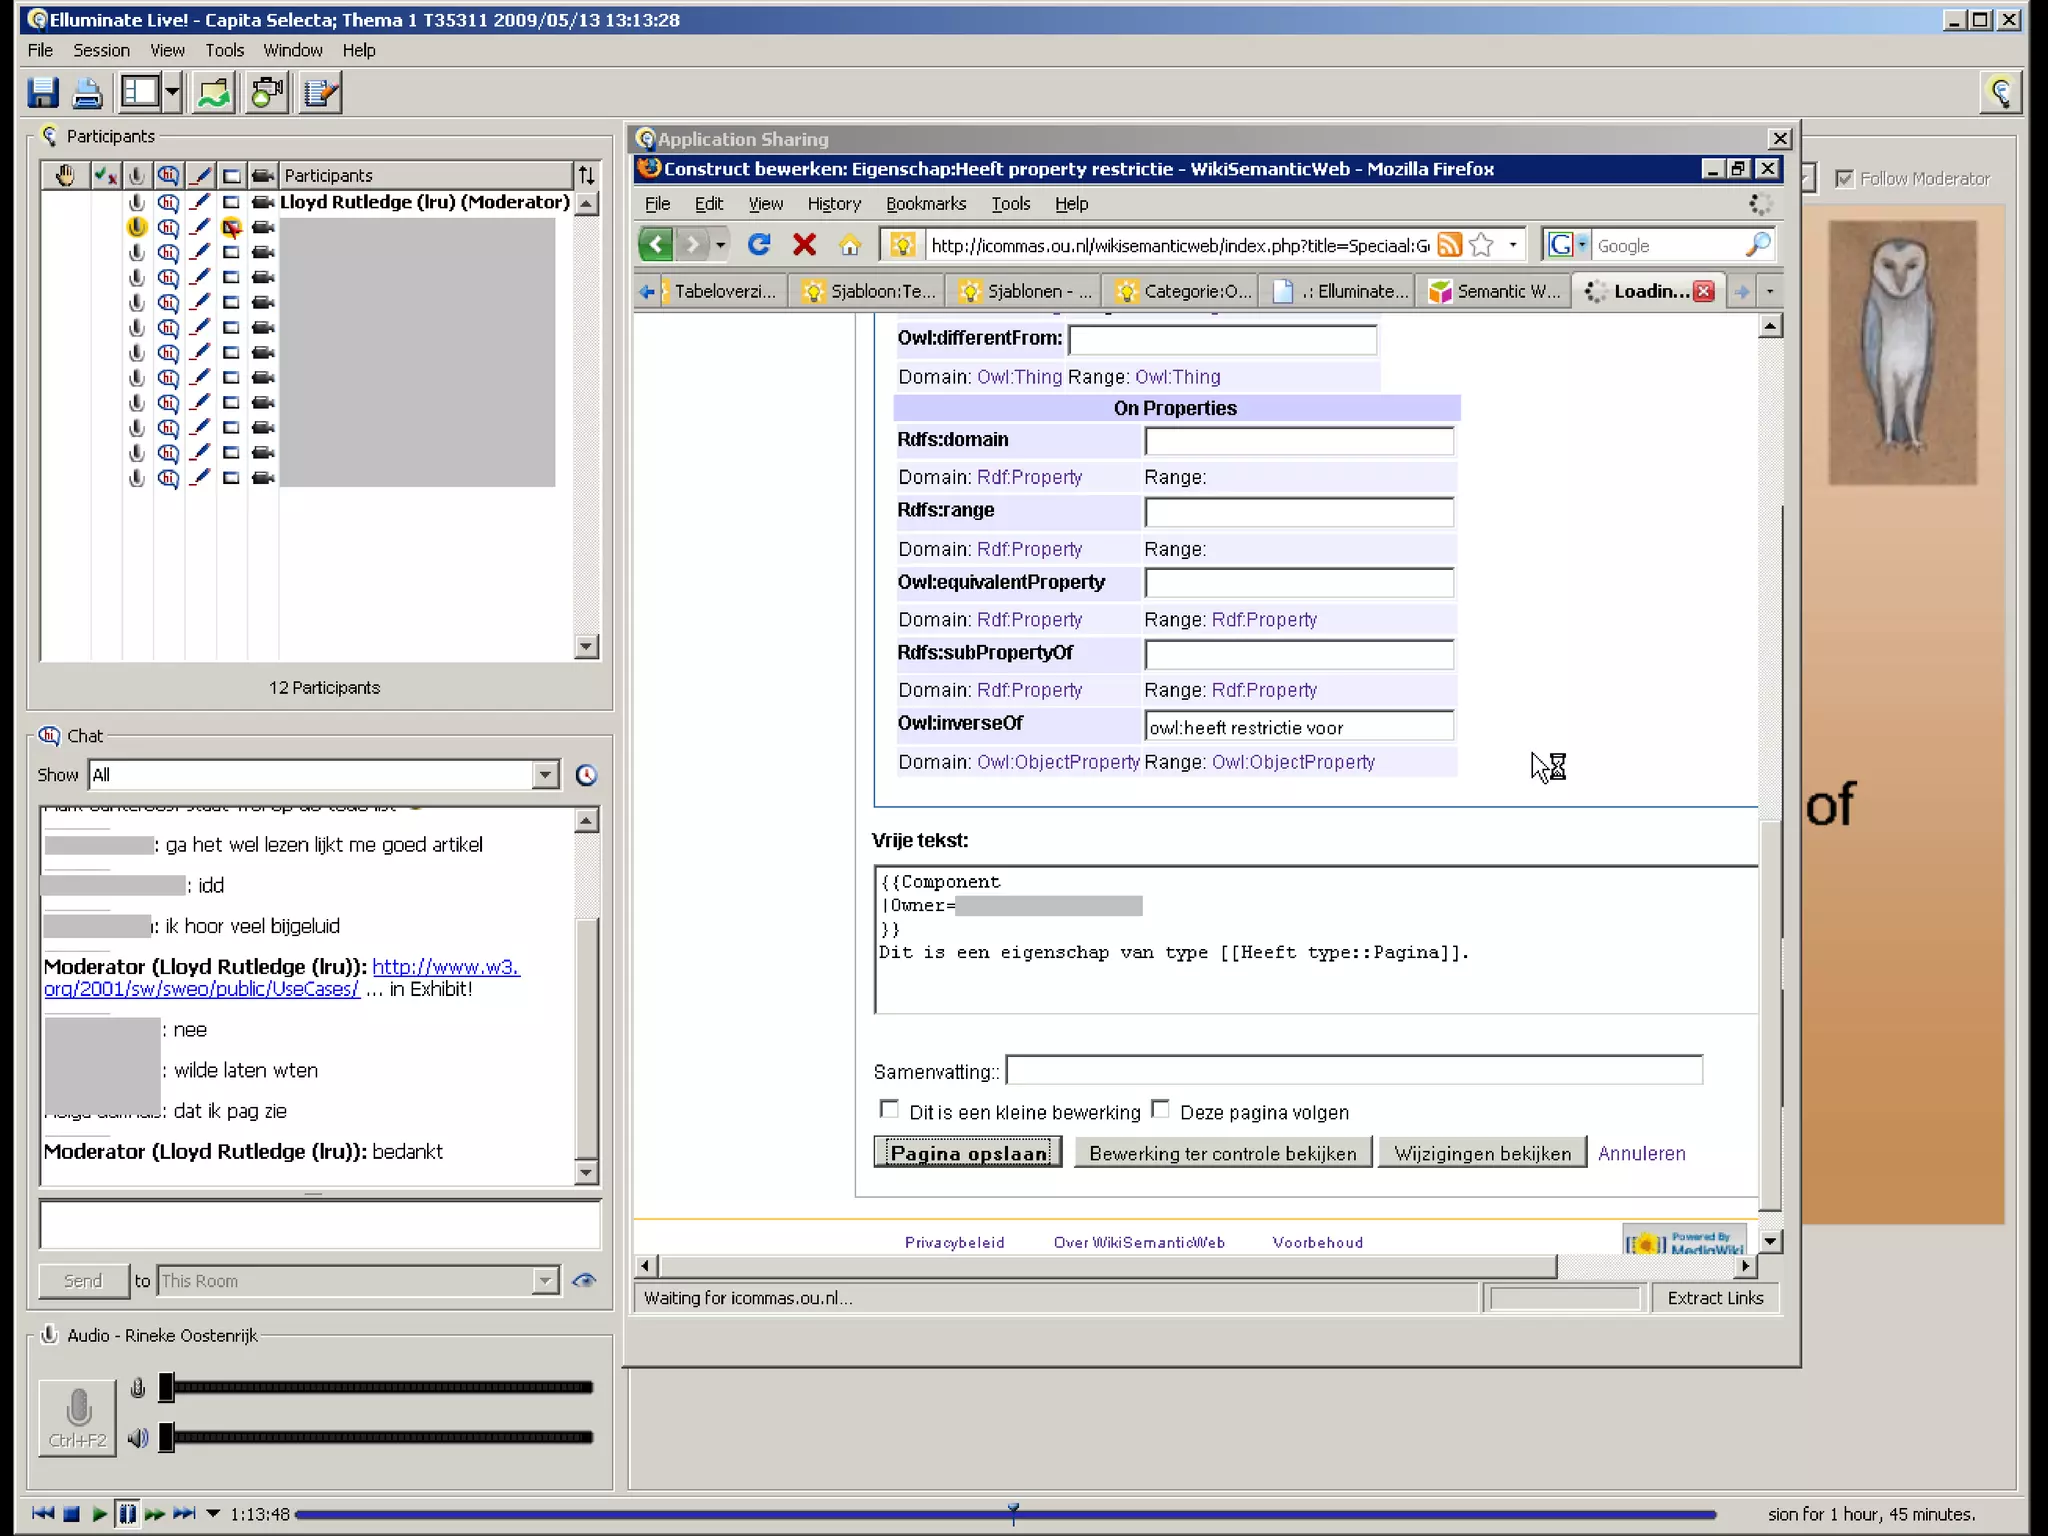
Task: Click the chat timestamp clock icon
Action: coord(586,775)
